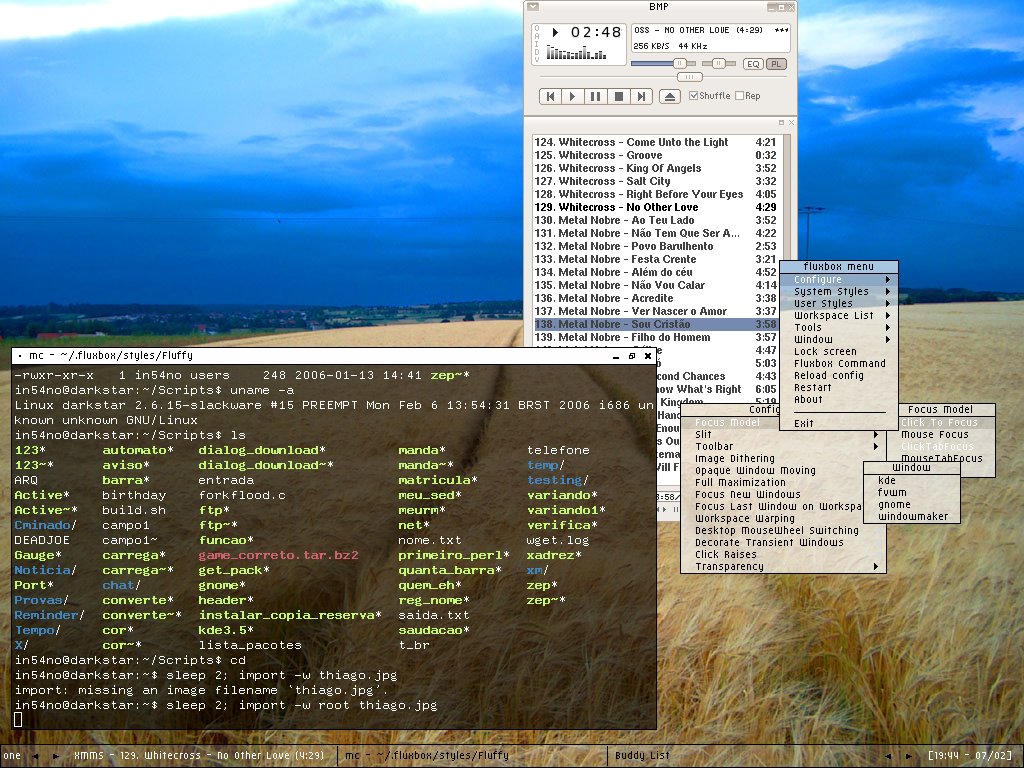Toggle the playlist with PL button

776,64
